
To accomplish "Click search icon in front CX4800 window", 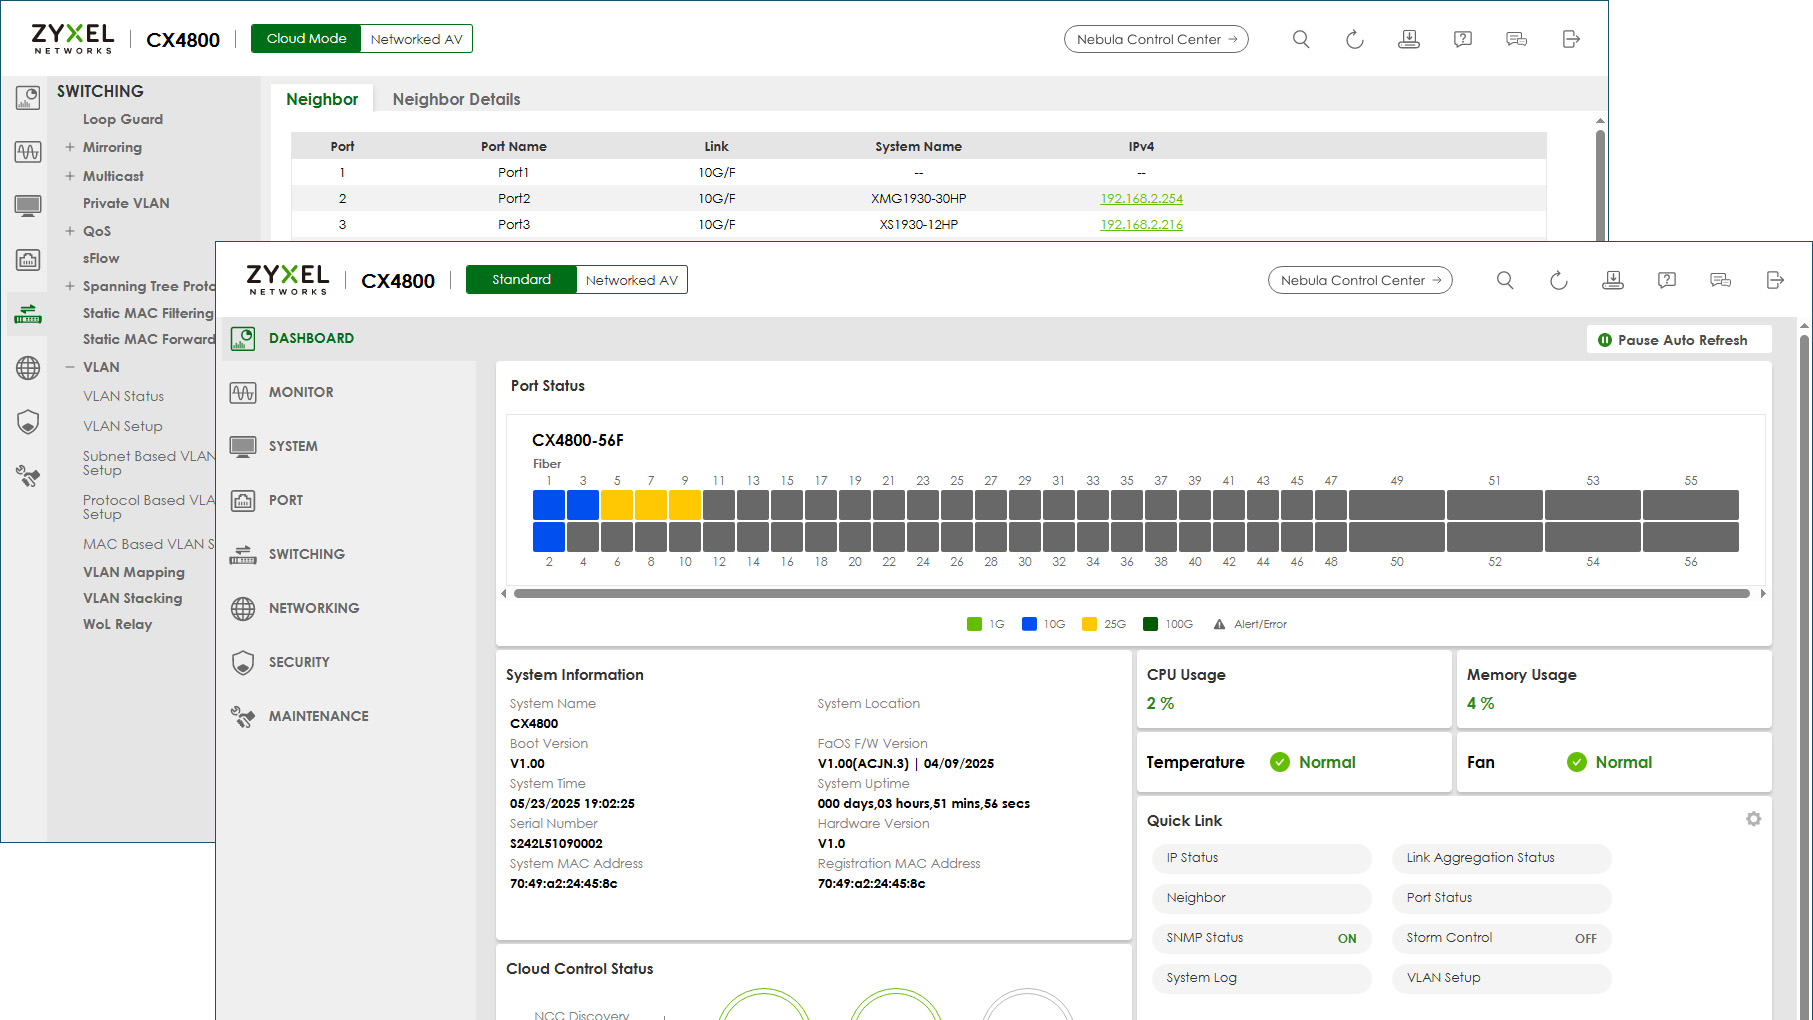I will click(x=1505, y=280).
